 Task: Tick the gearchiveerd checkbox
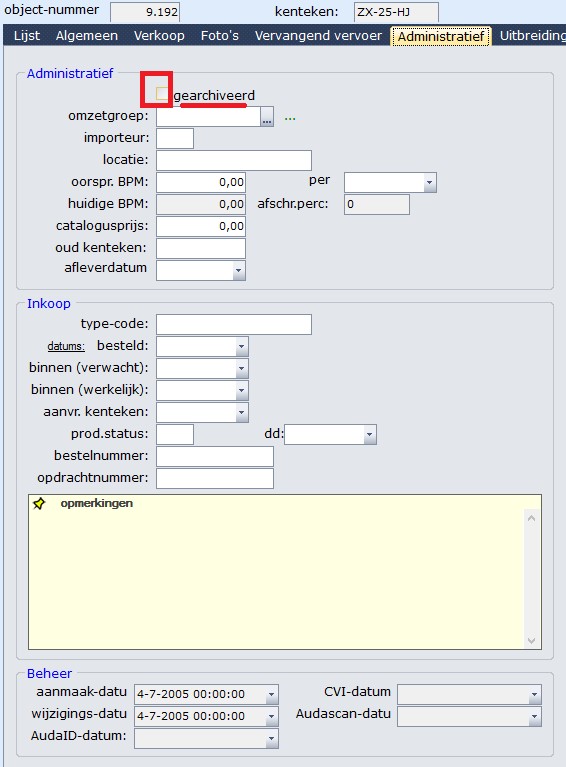(x=161, y=93)
